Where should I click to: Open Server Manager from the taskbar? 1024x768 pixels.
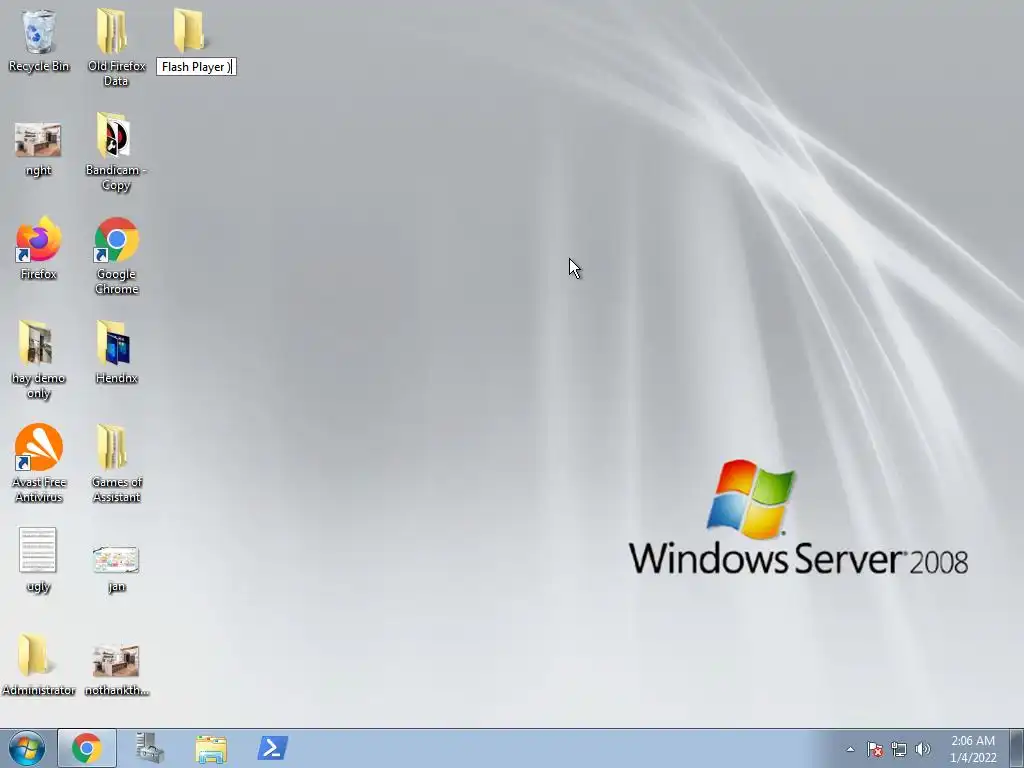(x=150, y=748)
